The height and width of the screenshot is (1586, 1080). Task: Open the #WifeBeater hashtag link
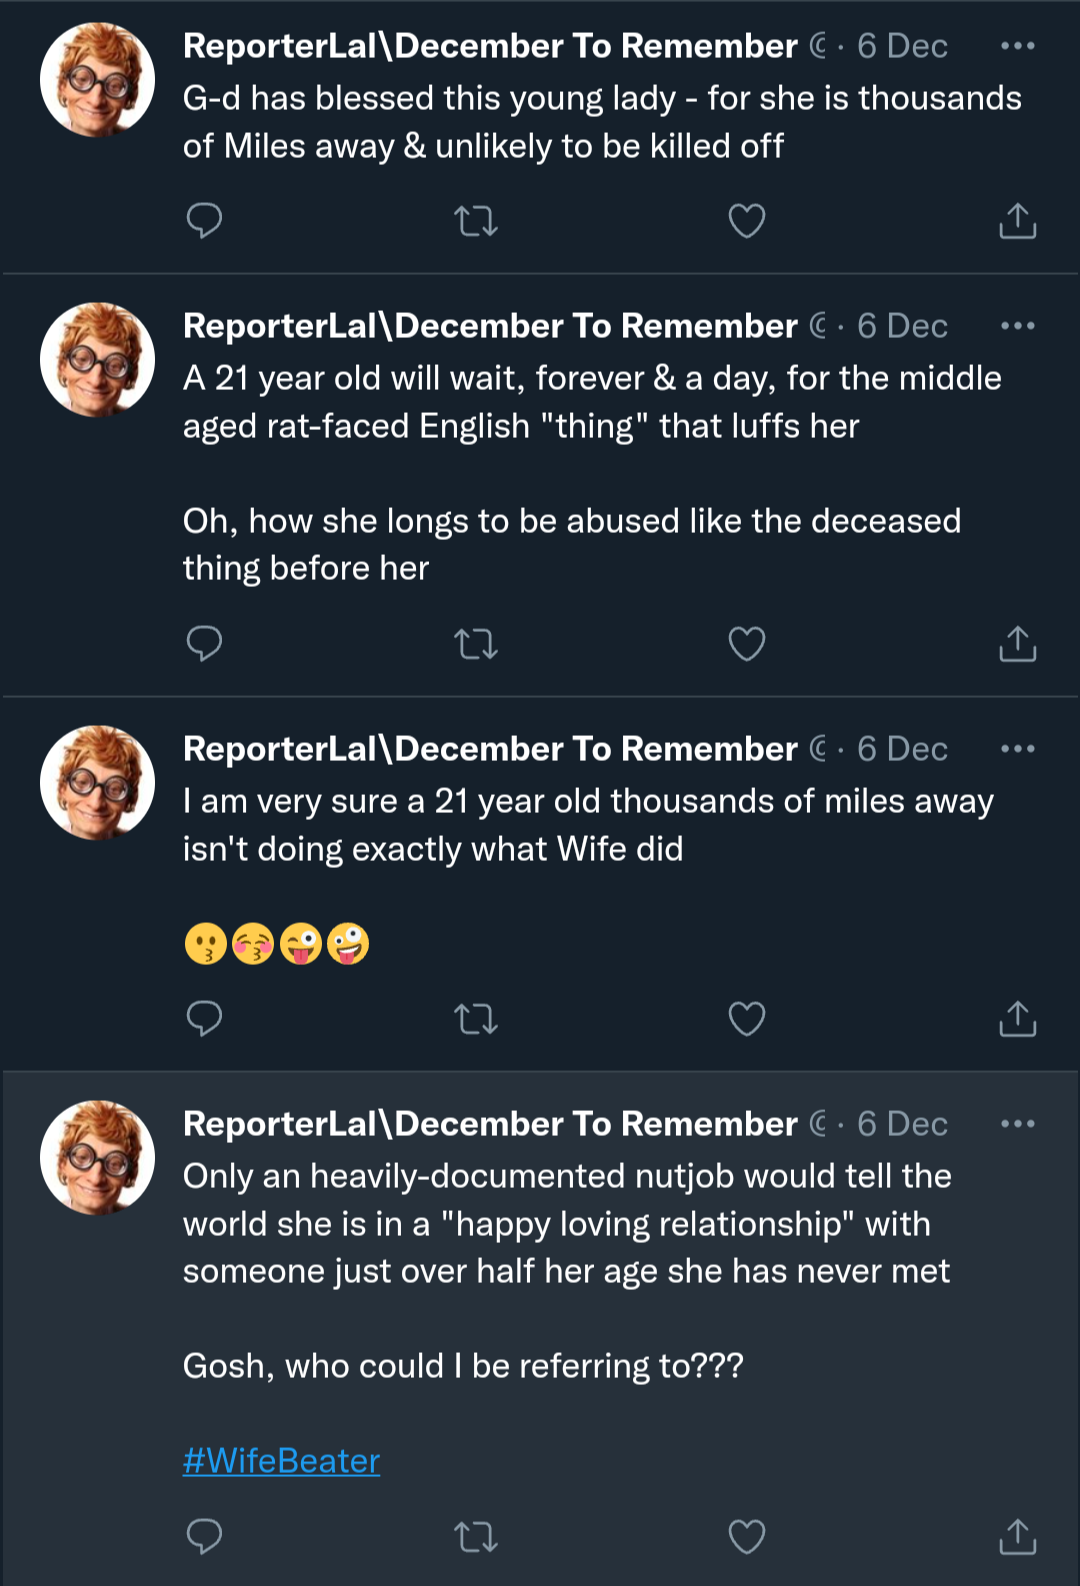coord(281,1461)
